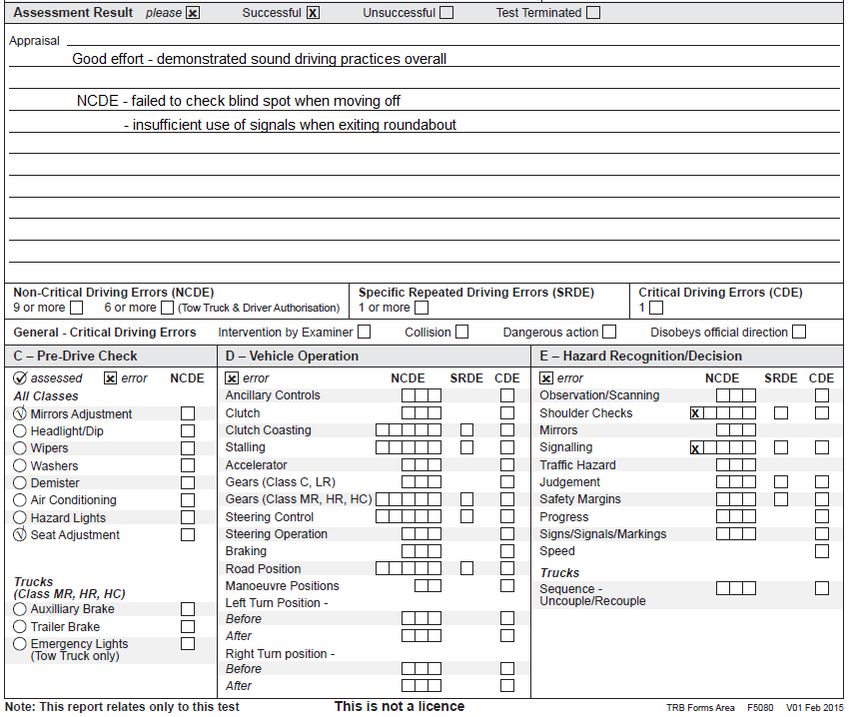Mark CDE box for Clutch
Viewport: 850px width, 717px height.
click(507, 413)
